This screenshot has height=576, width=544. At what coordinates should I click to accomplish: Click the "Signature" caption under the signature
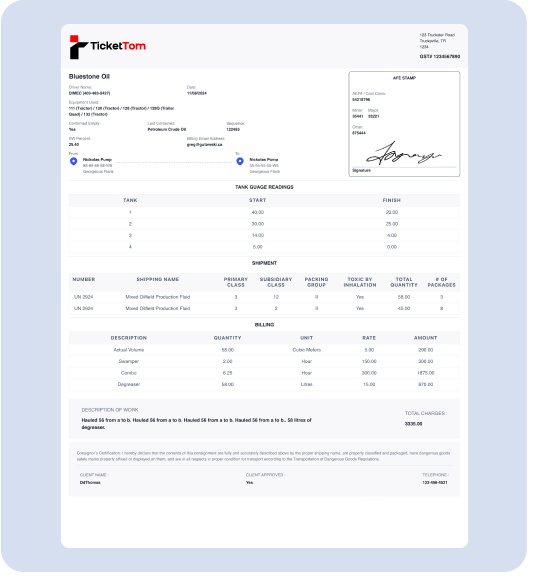pos(361,170)
